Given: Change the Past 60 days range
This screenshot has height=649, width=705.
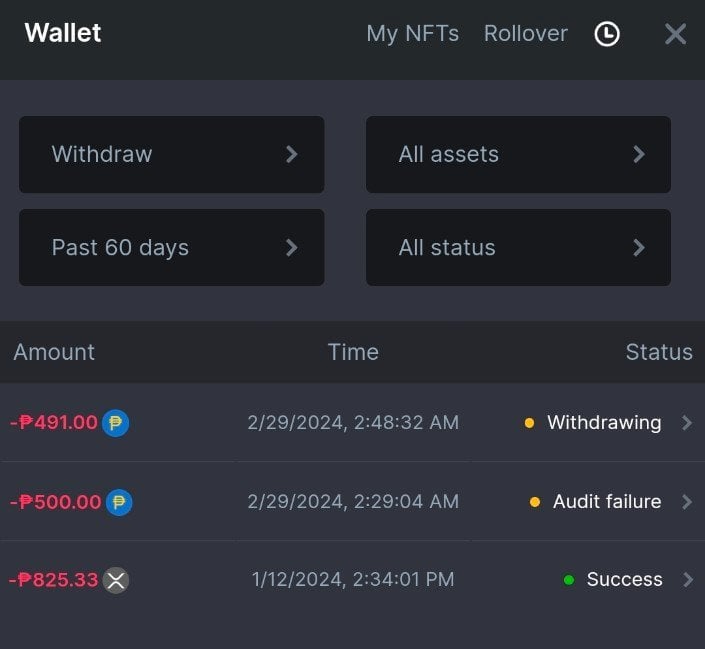Looking at the screenshot, I should click(x=171, y=247).
